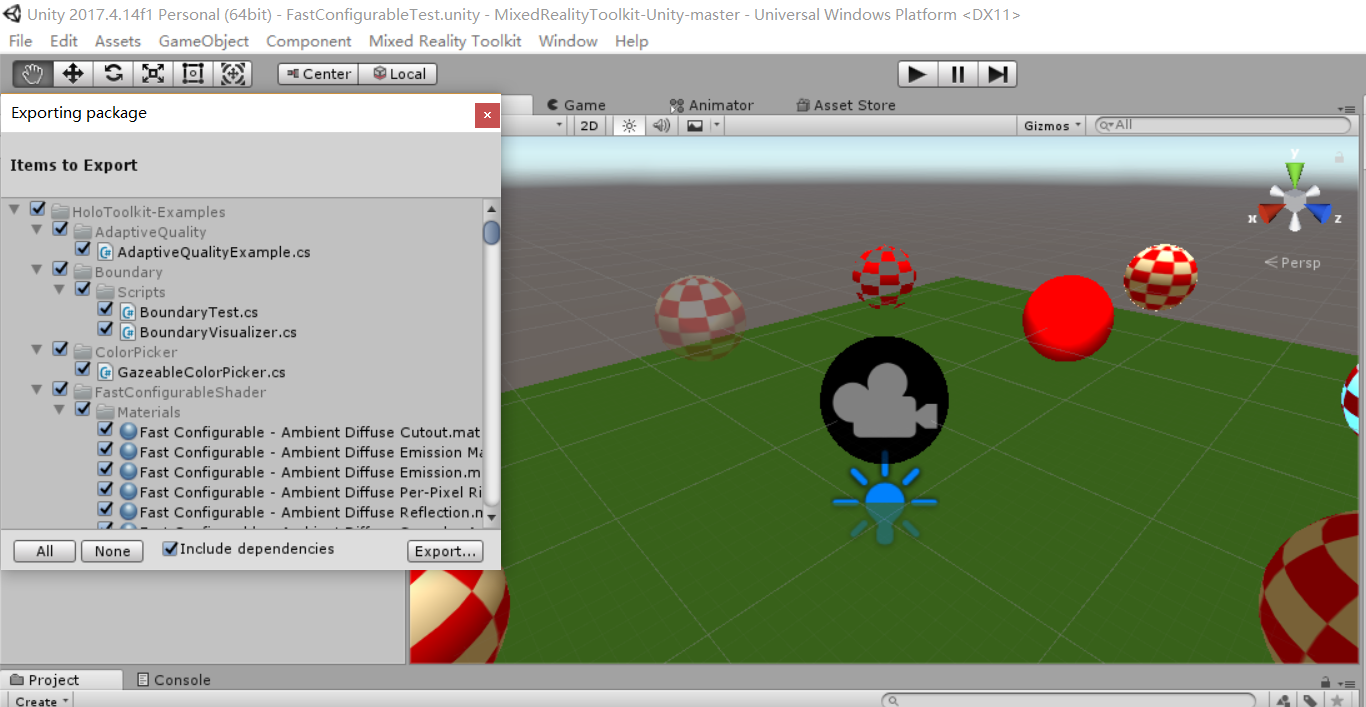
Task: Uncheck HoloToolkit-Examples root checkbox
Action: pos(38,209)
